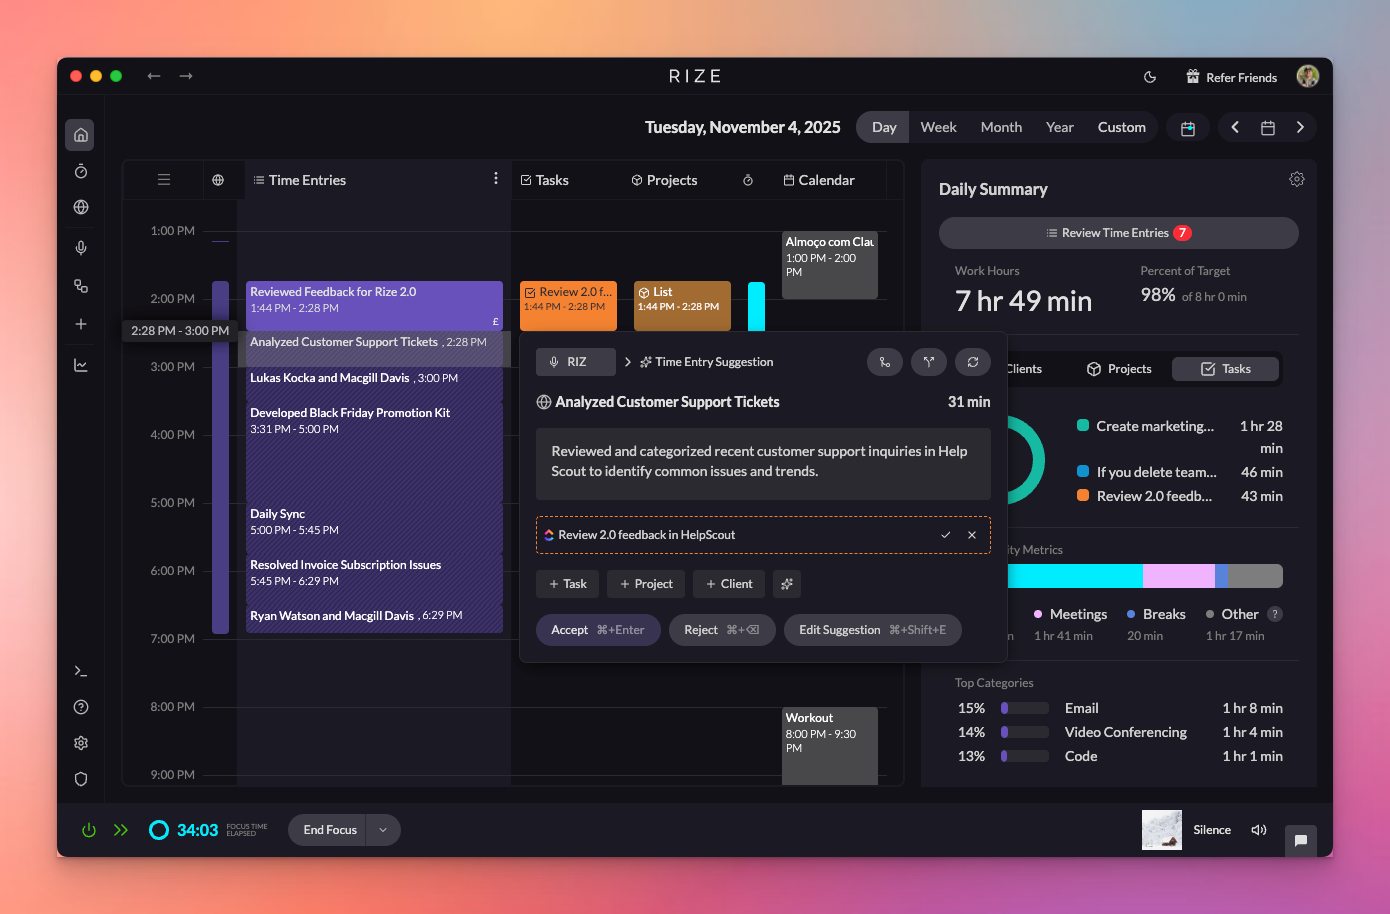Screen dimensions: 1390x914
Task: Click the Accept button
Action: point(598,630)
